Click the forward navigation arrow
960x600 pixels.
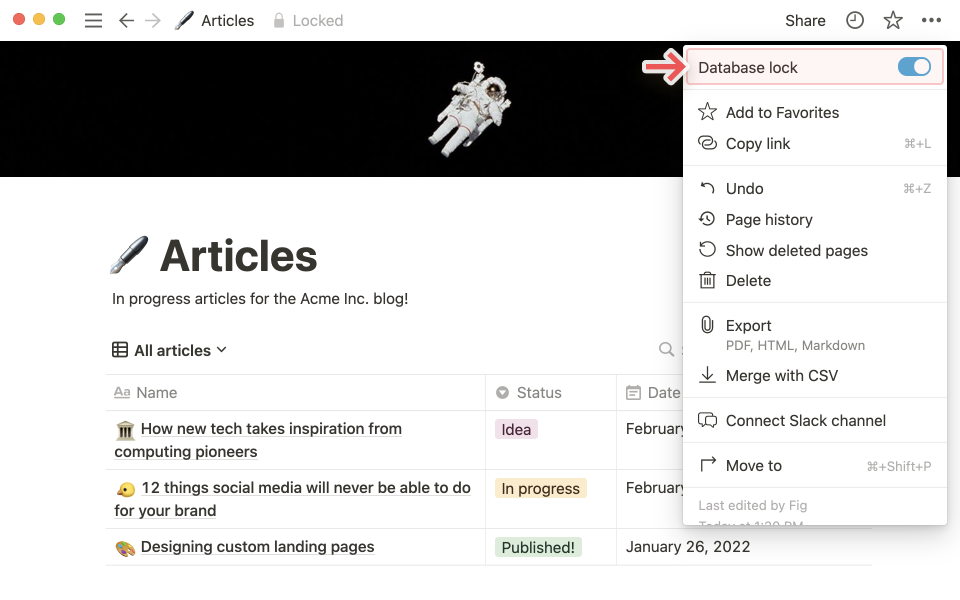(x=153, y=20)
